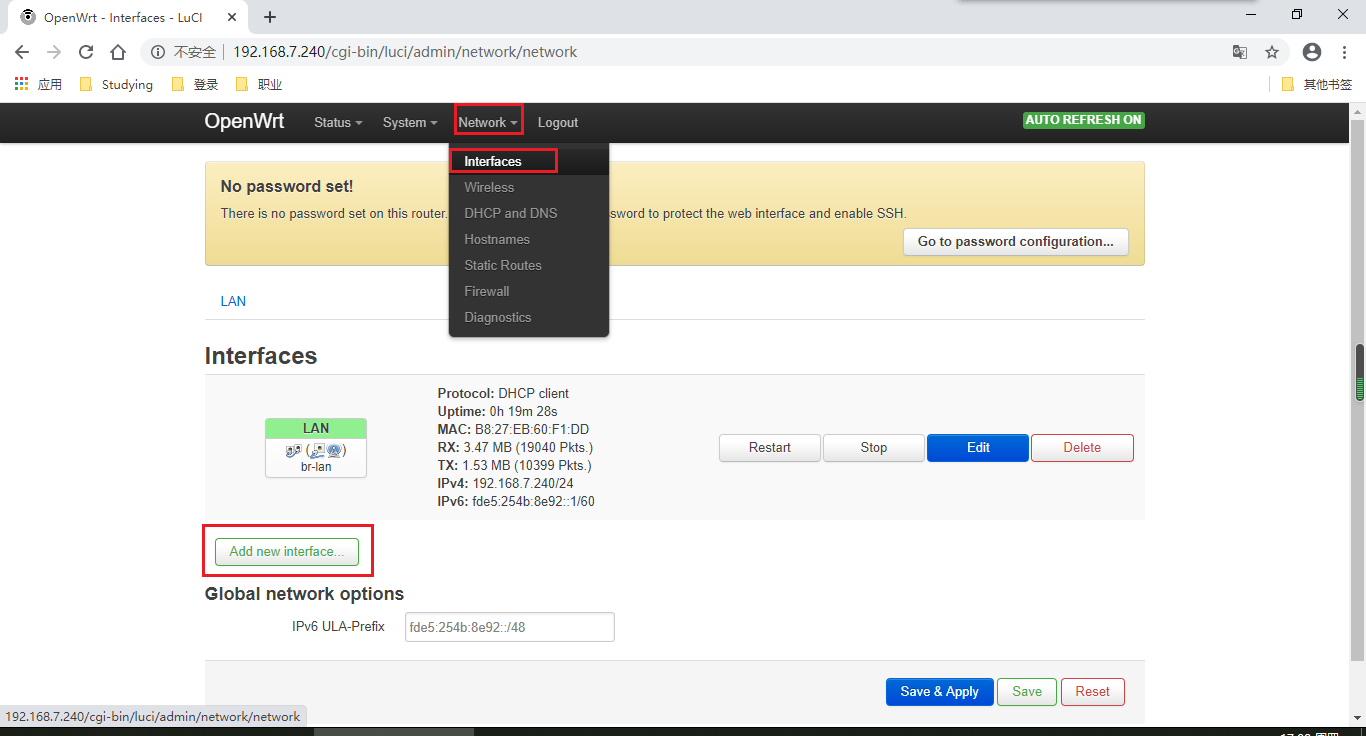Edit the LAN interface
The width and height of the screenshot is (1366, 736).
[978, 448]
